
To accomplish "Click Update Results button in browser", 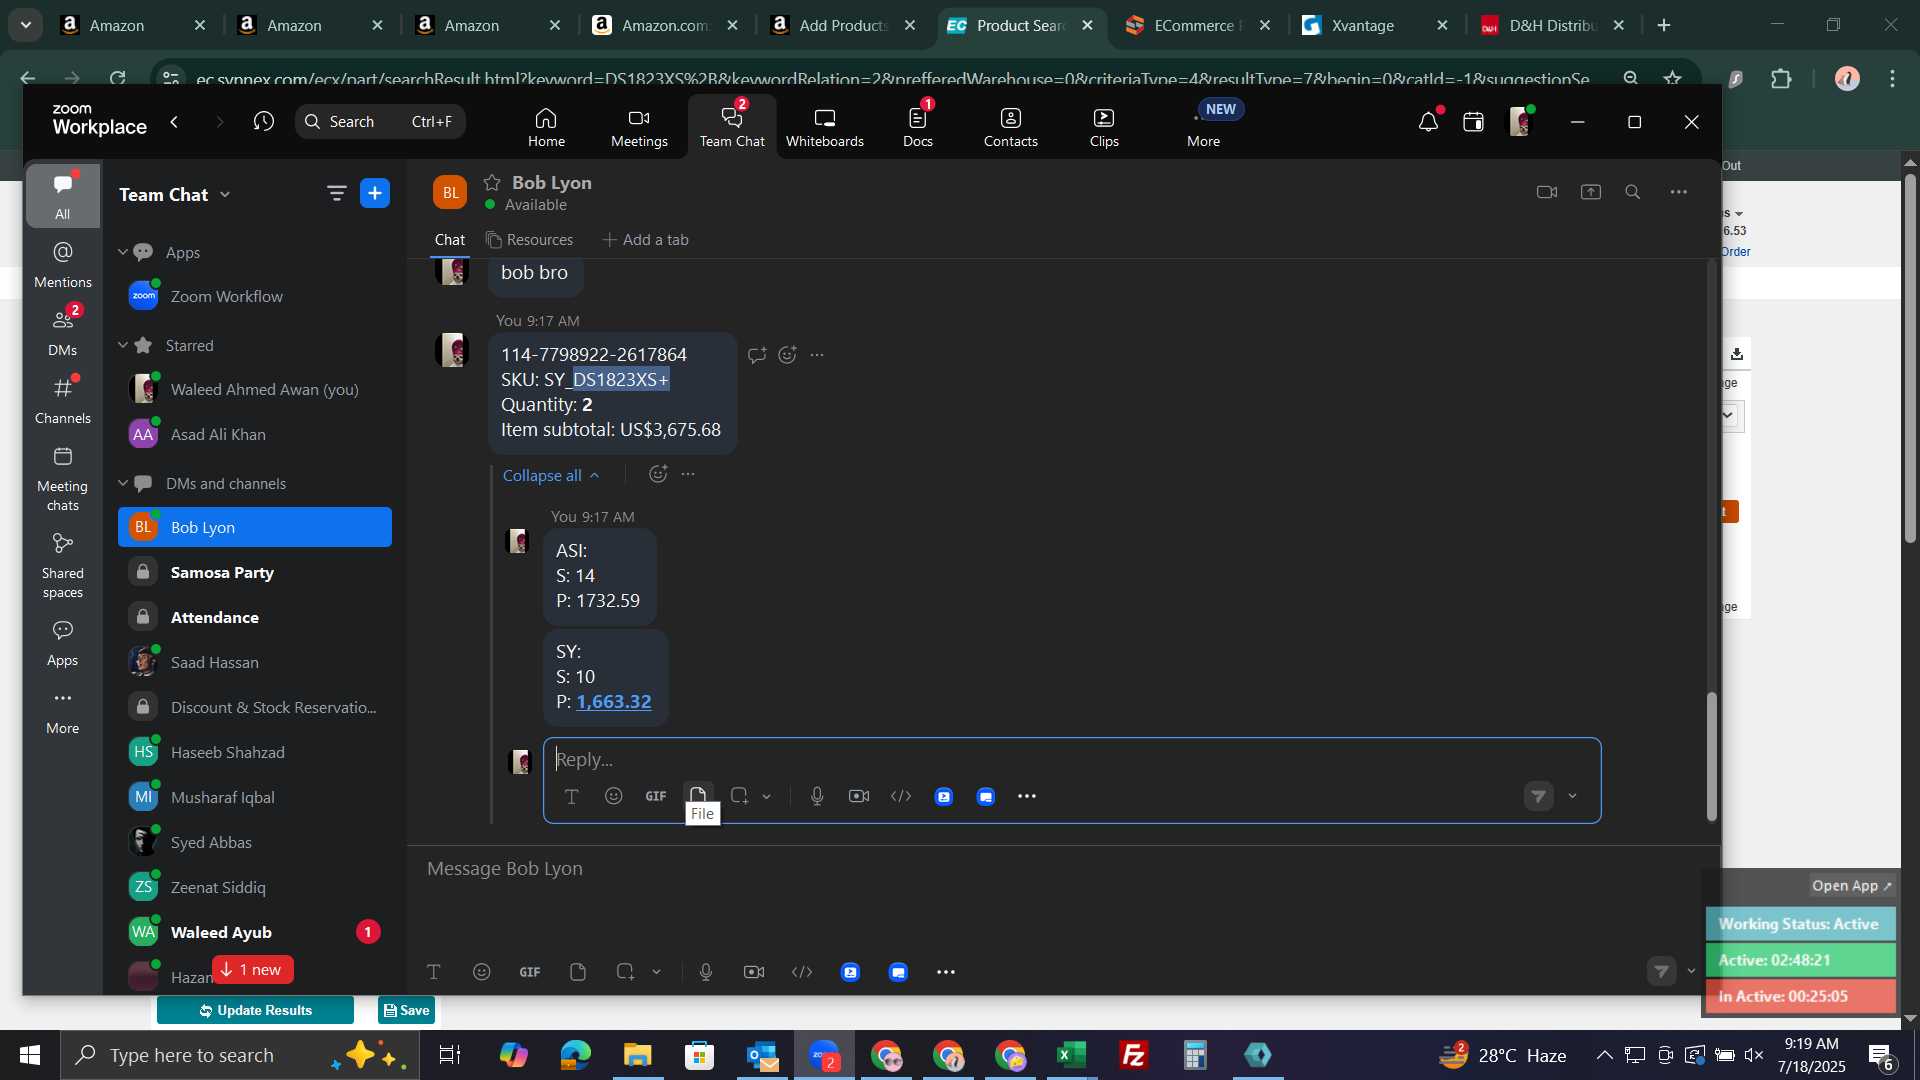I will pyautogui.click(x=255, y=1010).
